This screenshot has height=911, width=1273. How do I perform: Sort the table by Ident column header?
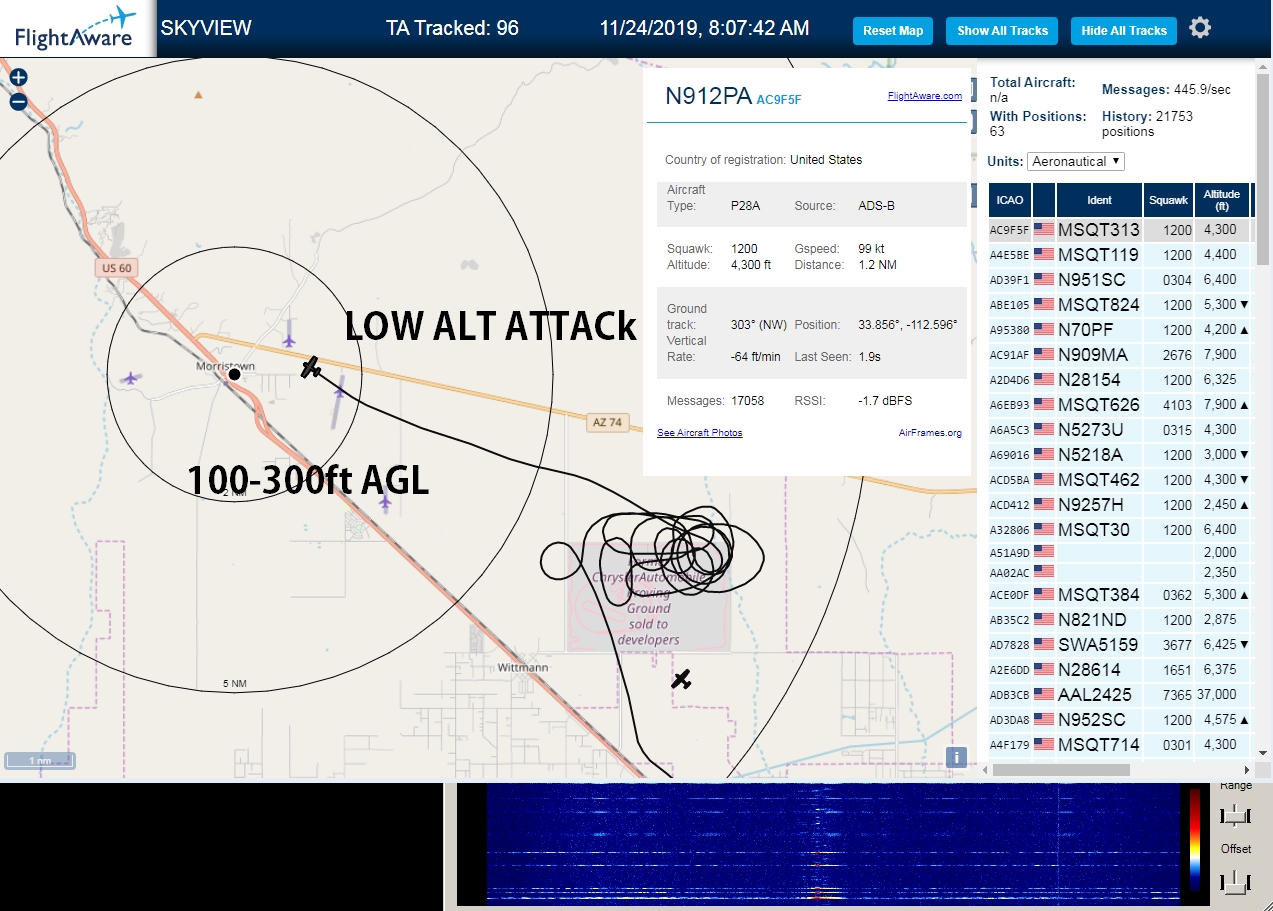click(1100, 200)
